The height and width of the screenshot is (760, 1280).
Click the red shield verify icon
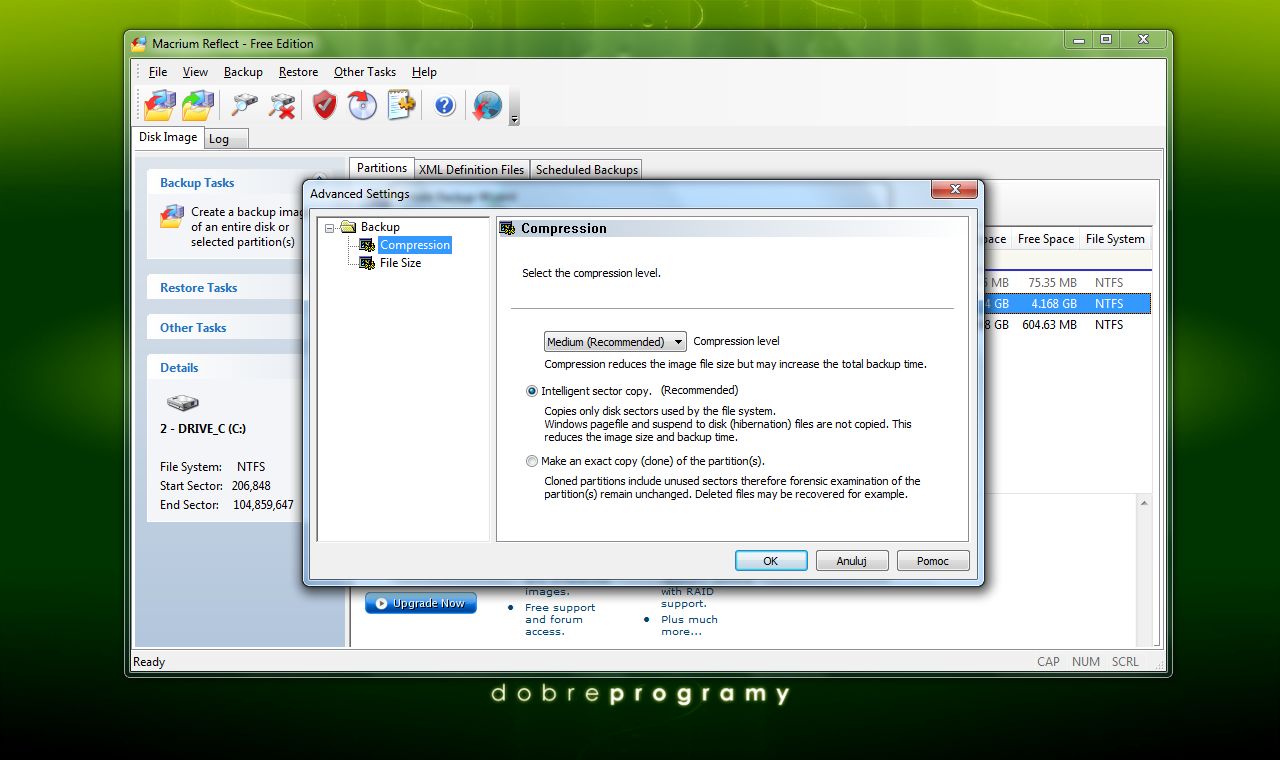(x=325, y=104)
